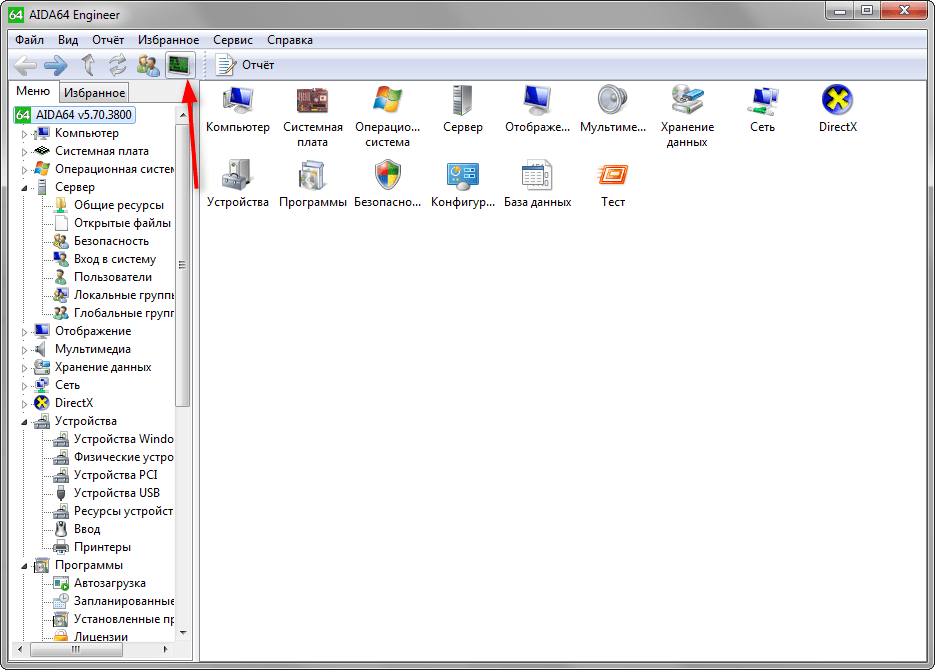Open the DirectX icon in main pane
Image resolution: width=935 pixels, height=670 pixels.
[837, 101]
